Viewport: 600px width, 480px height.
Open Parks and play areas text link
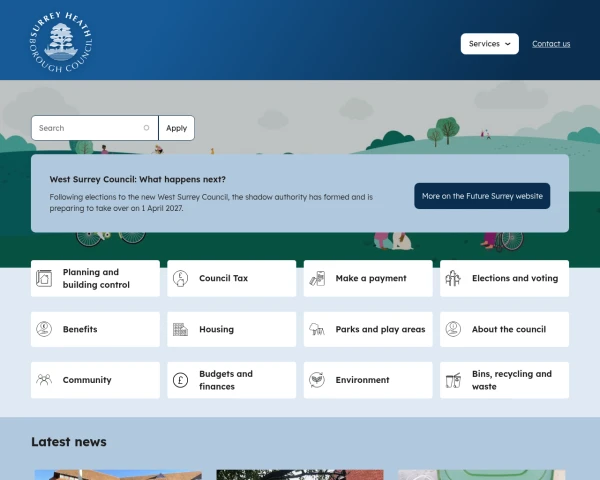[x=380, y=329]
